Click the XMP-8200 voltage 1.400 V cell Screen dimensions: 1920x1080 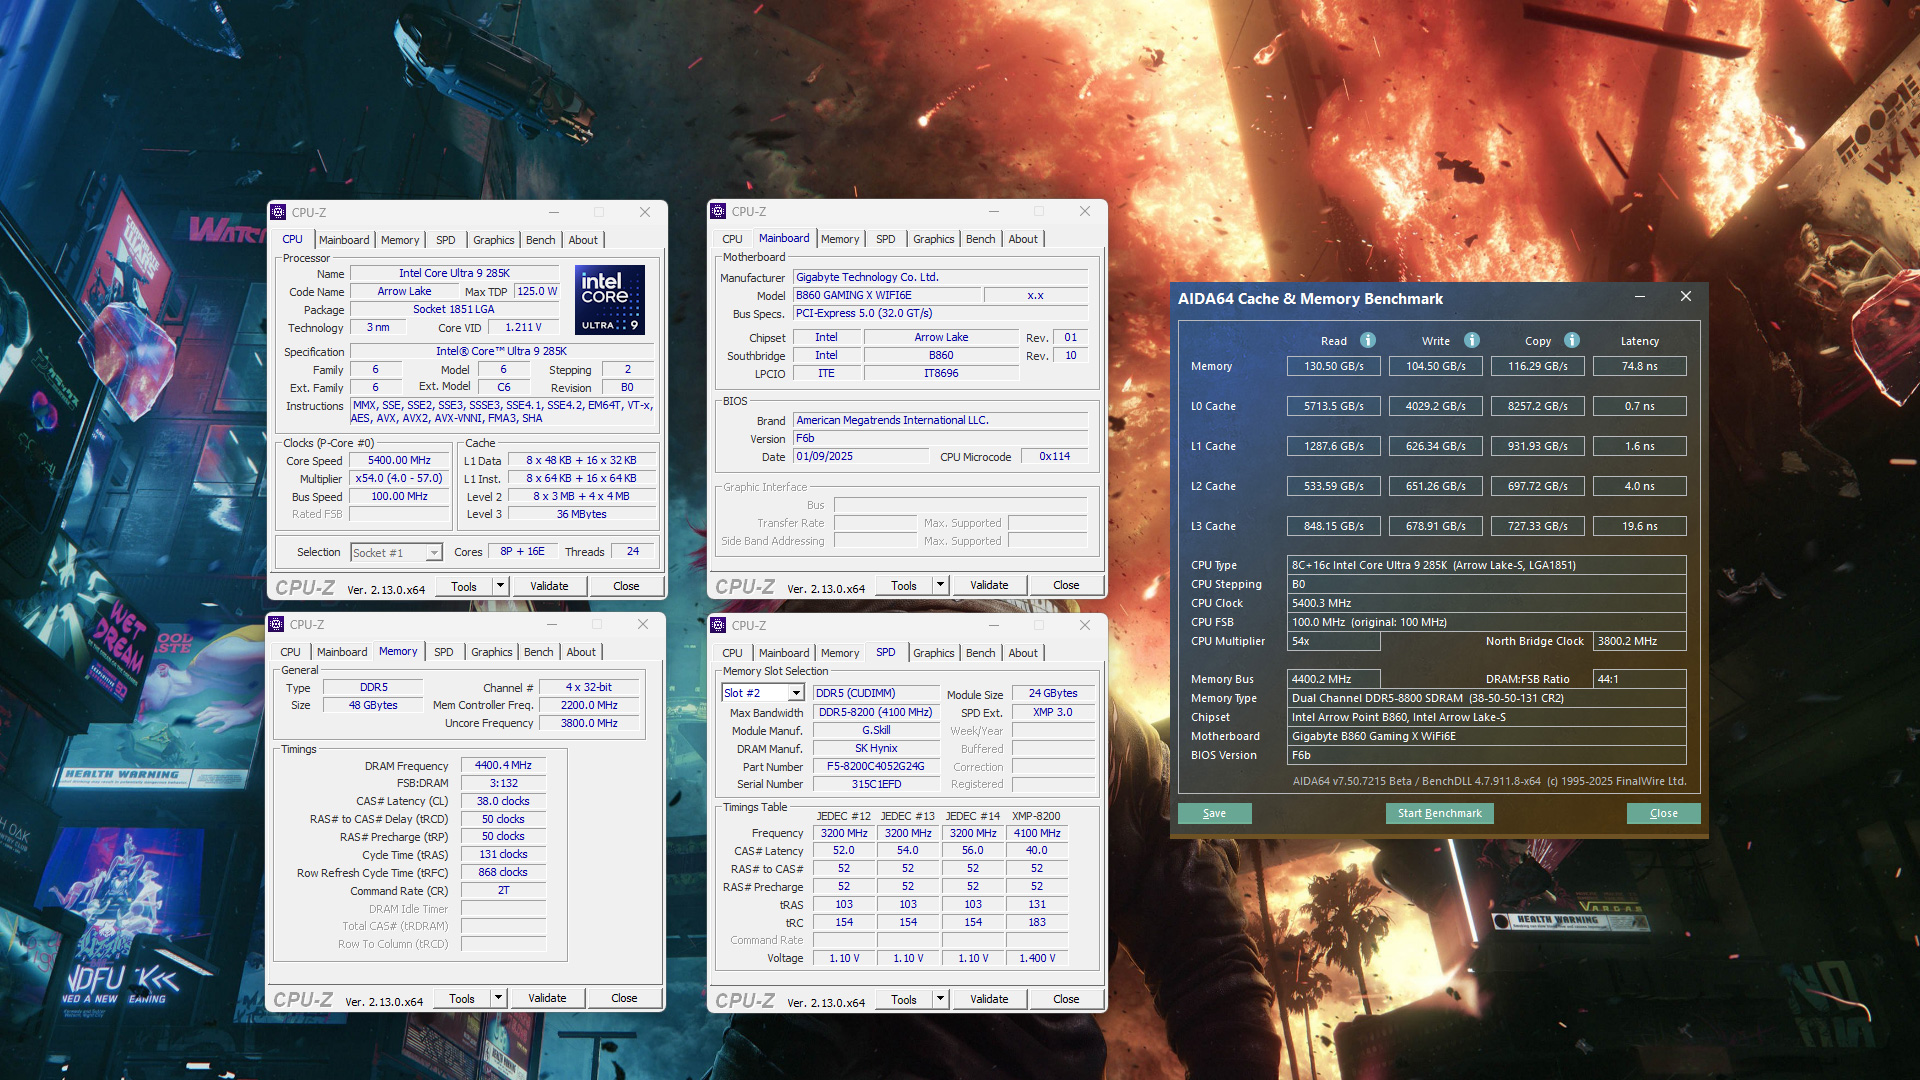tap(1037, 958)
